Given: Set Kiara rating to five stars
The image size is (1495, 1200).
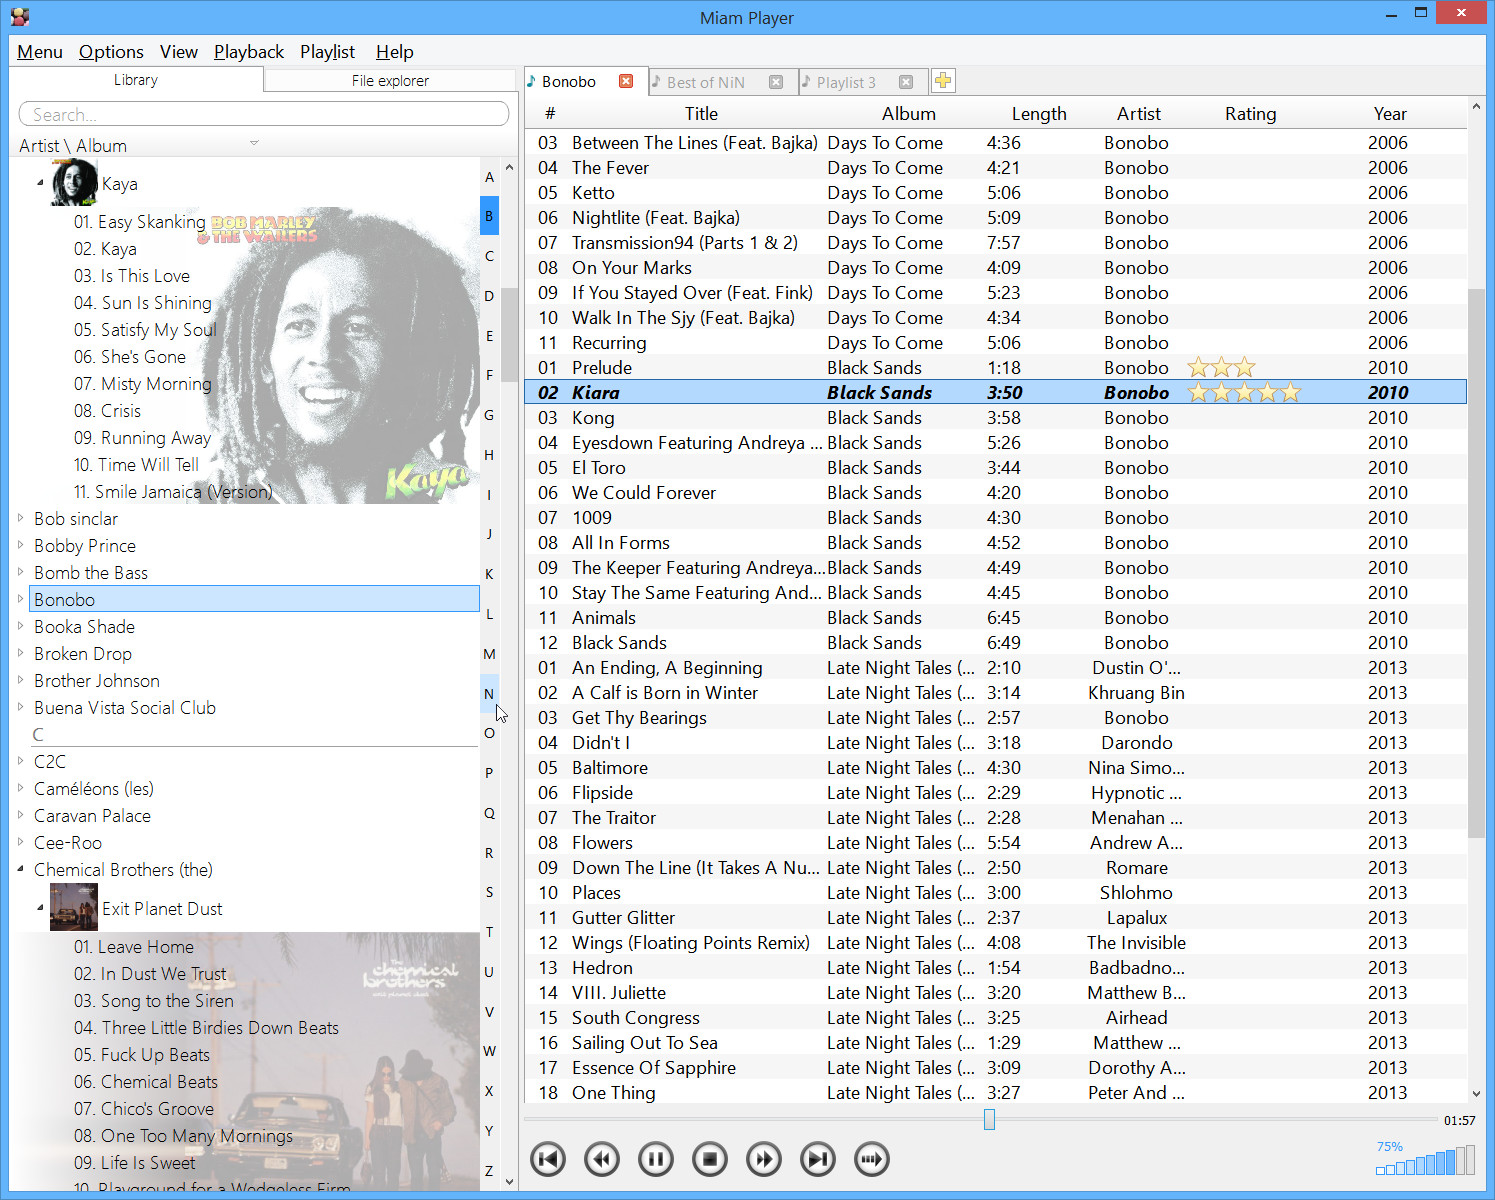Looking at the screenshot, I should (x=1290, y=392).
